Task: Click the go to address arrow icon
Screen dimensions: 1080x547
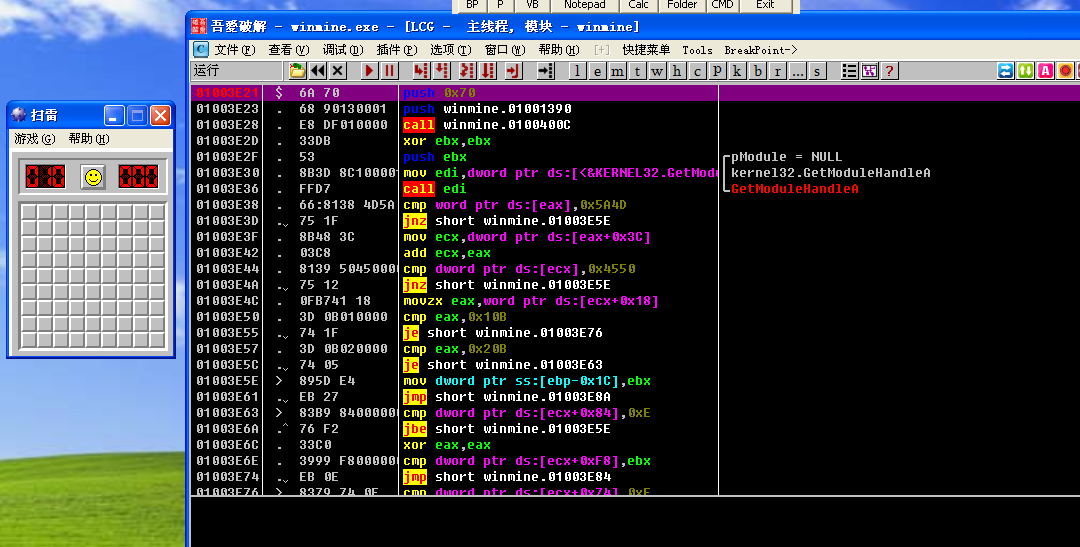Action: [x=546, y=70]
